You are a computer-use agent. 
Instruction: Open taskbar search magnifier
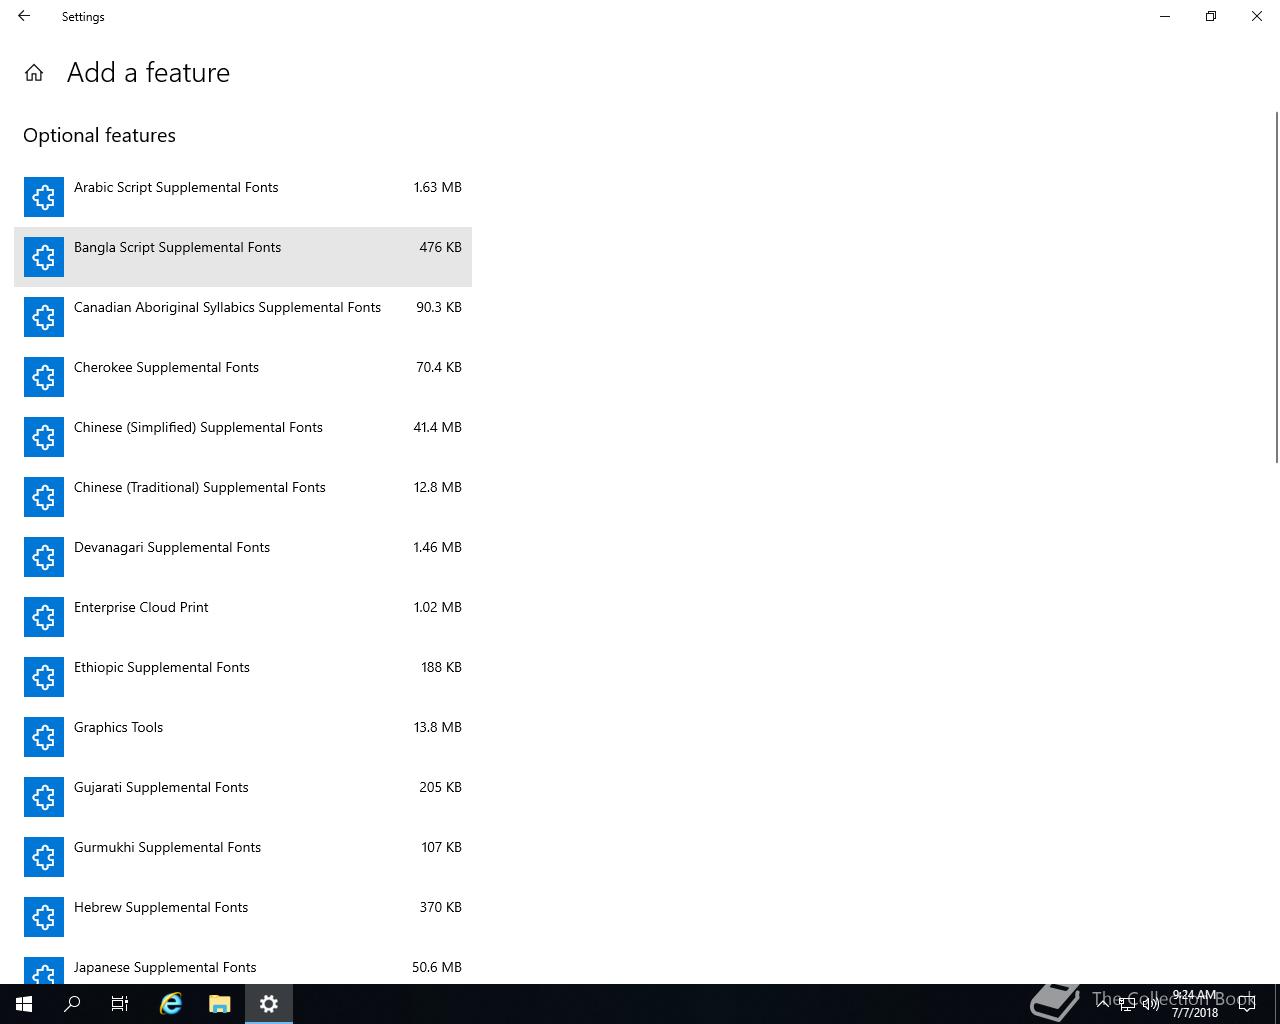pyautogui.click(x=72, y=1004)
